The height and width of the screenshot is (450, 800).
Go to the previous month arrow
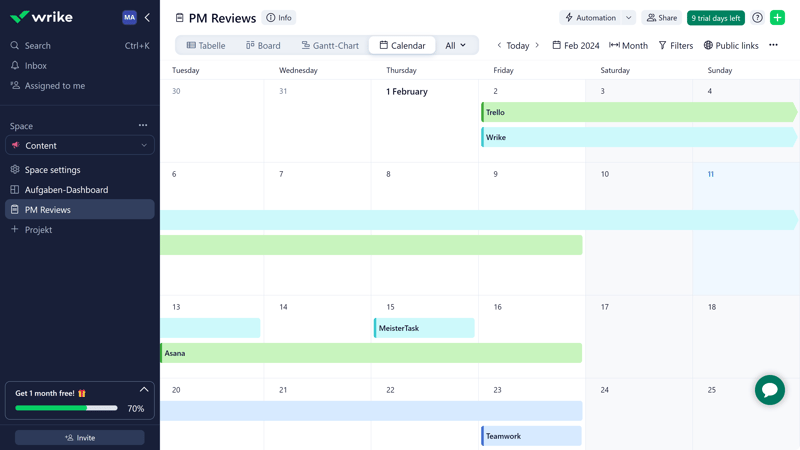click(499, 45)
